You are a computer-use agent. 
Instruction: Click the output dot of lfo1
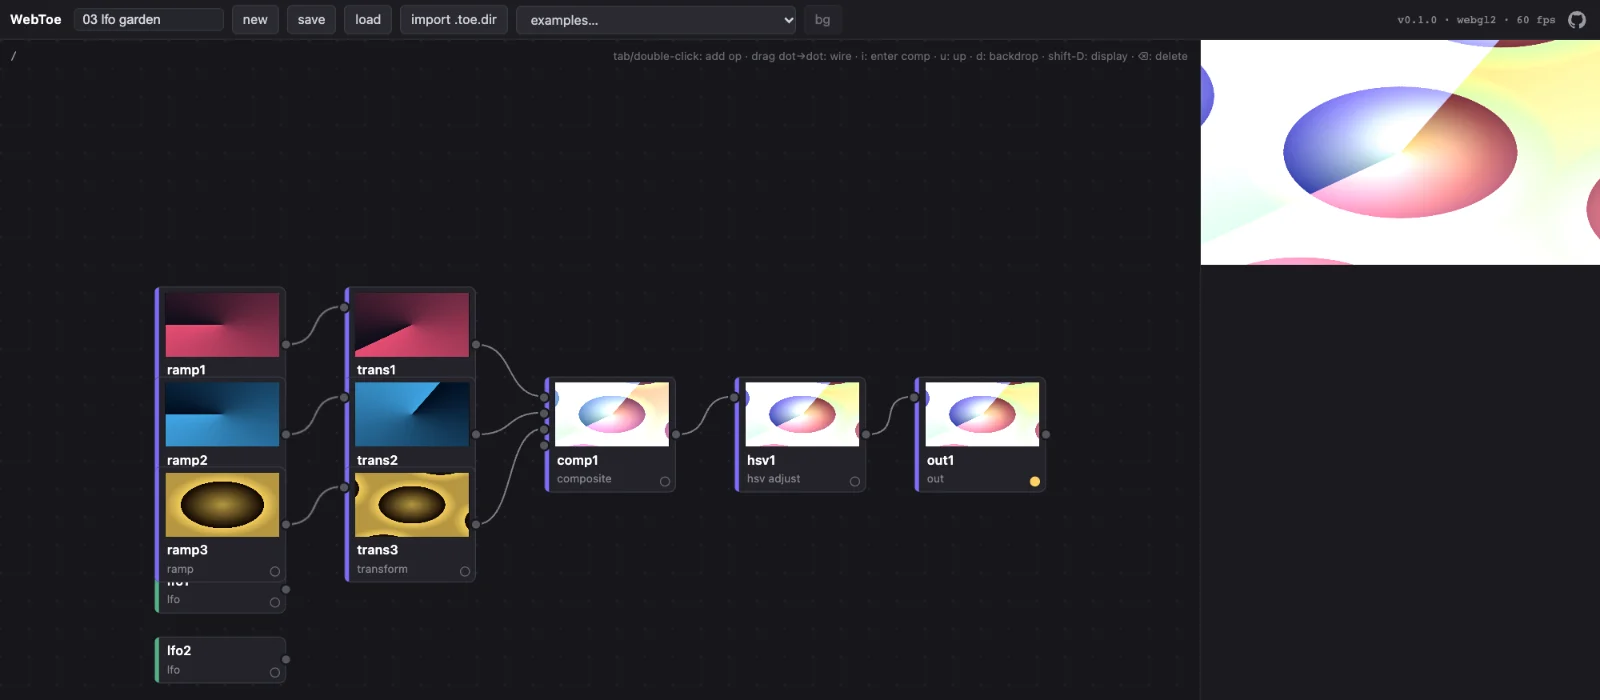coord(286,589)
